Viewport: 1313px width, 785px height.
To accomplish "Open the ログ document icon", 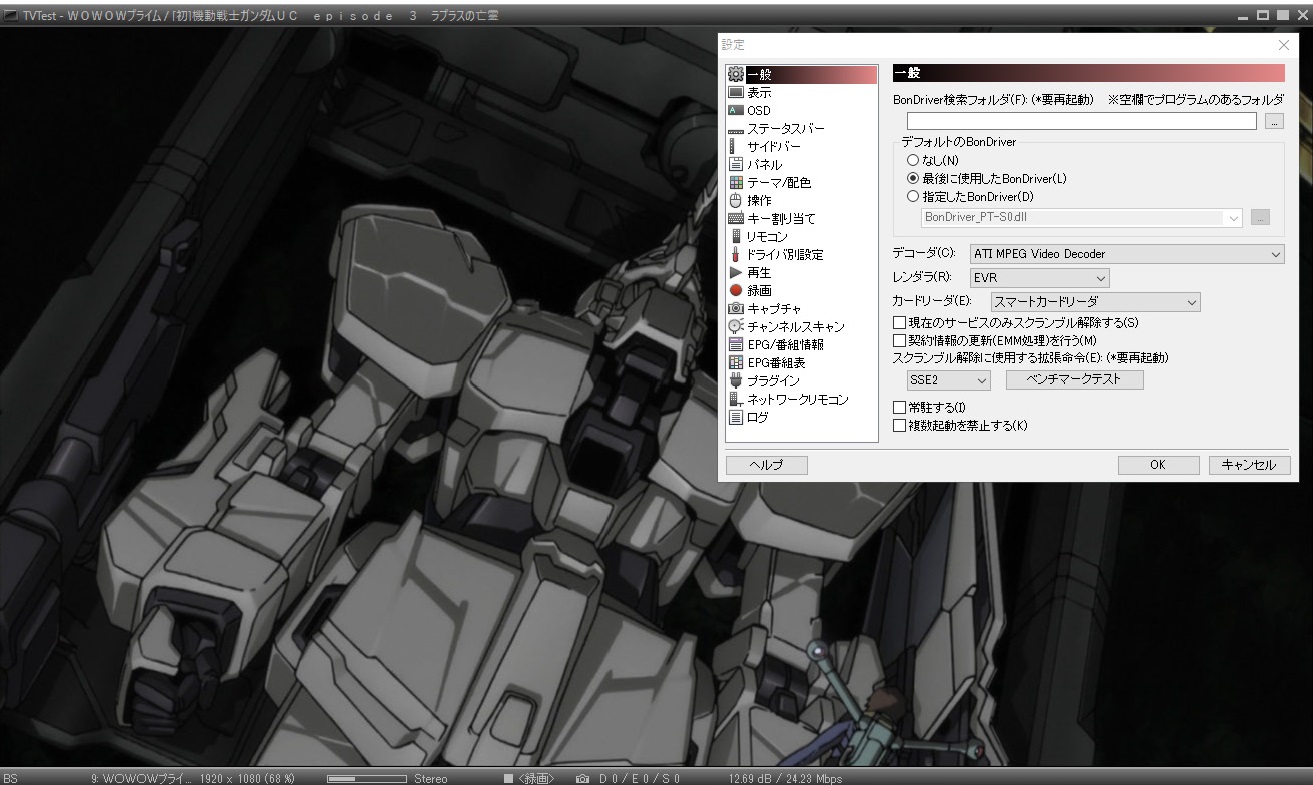I will [736, 417].
